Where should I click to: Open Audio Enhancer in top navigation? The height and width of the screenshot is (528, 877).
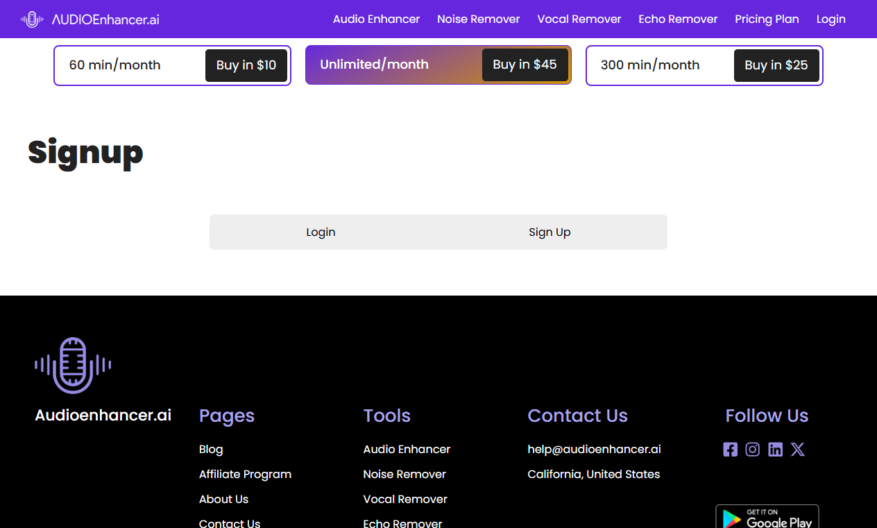point(376,19)
